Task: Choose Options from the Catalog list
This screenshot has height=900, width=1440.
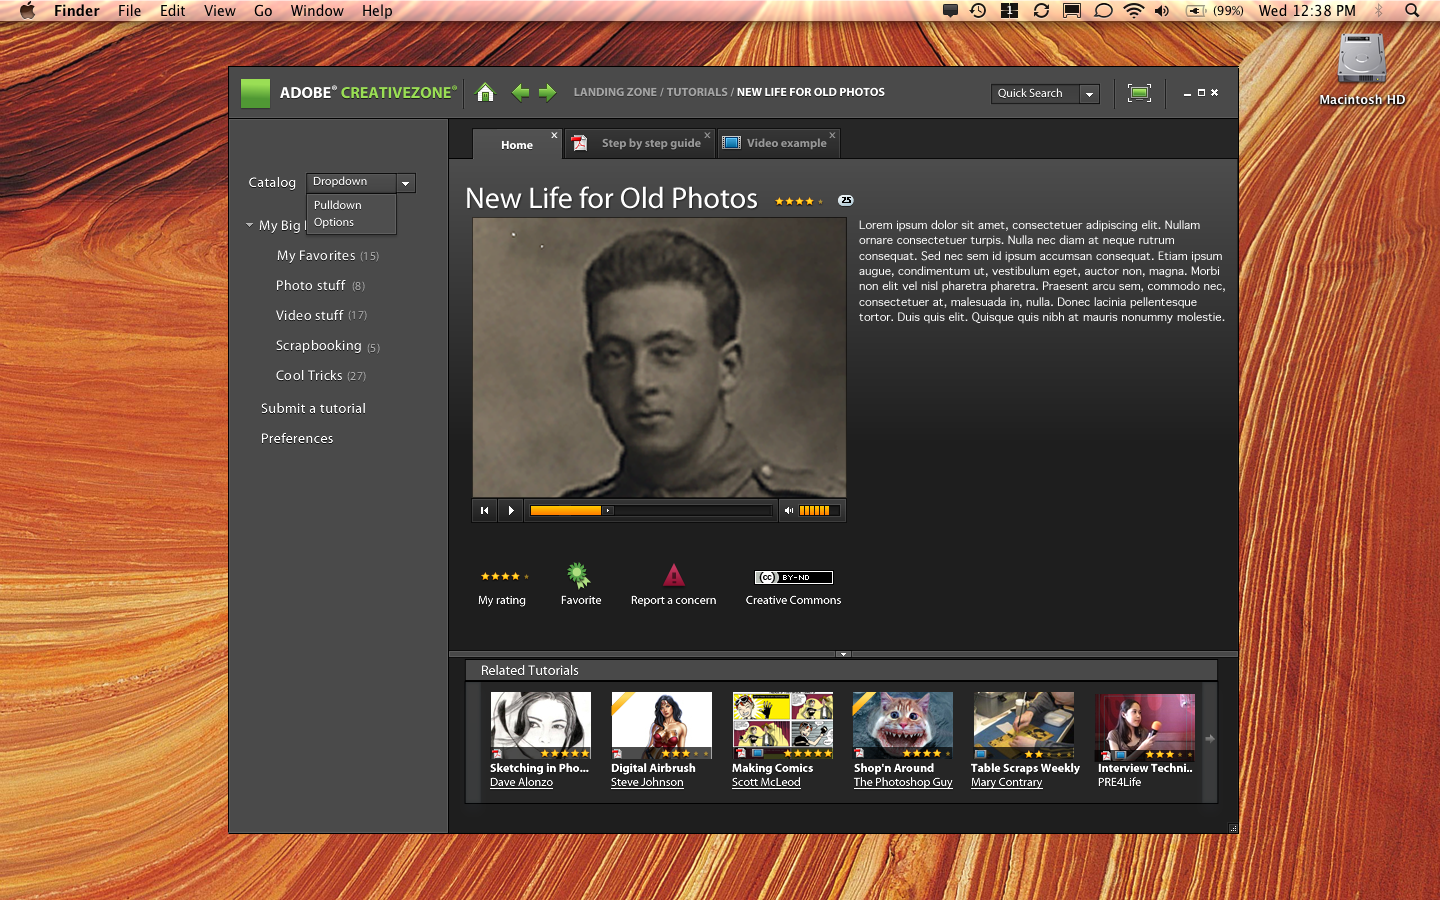Action: pyautogui.click(x=334, y=222)
